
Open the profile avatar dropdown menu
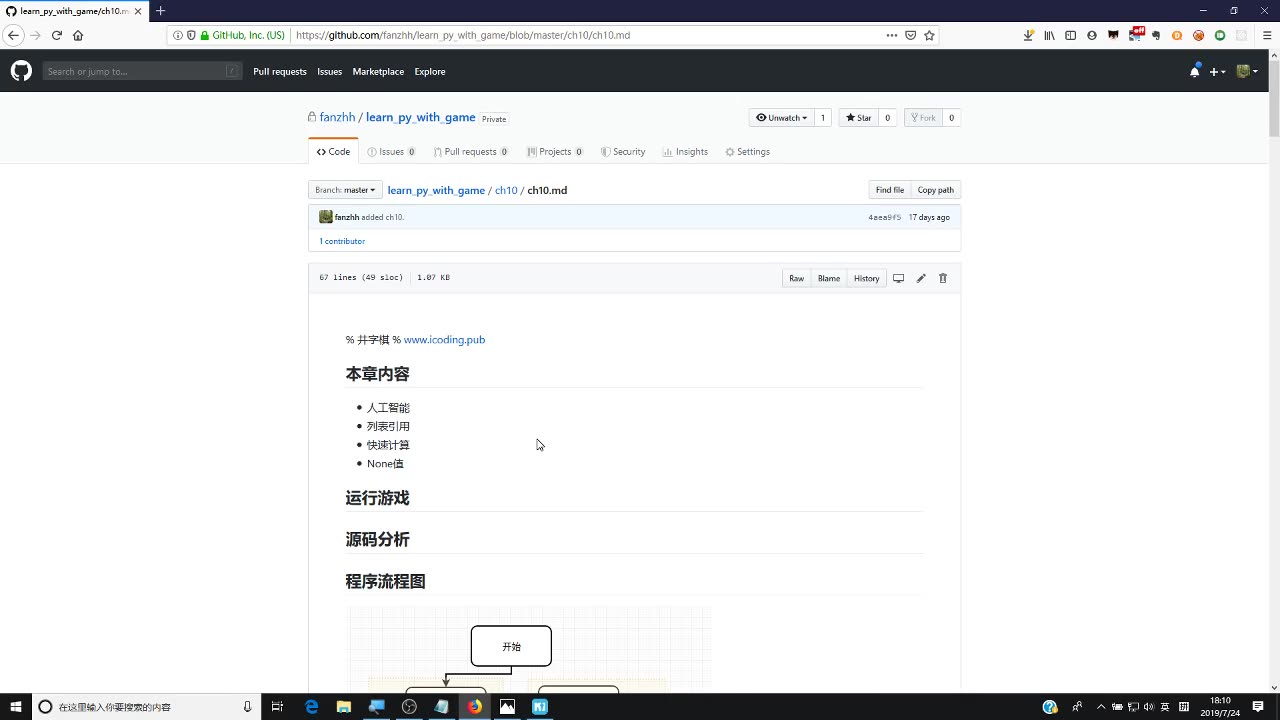pyautogui.click(x=1245, y=71)
